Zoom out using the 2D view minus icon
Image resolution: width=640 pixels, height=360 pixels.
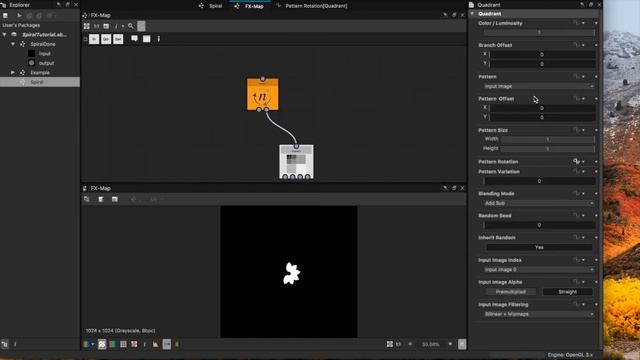pyautogui.click(x=410, y=344)
